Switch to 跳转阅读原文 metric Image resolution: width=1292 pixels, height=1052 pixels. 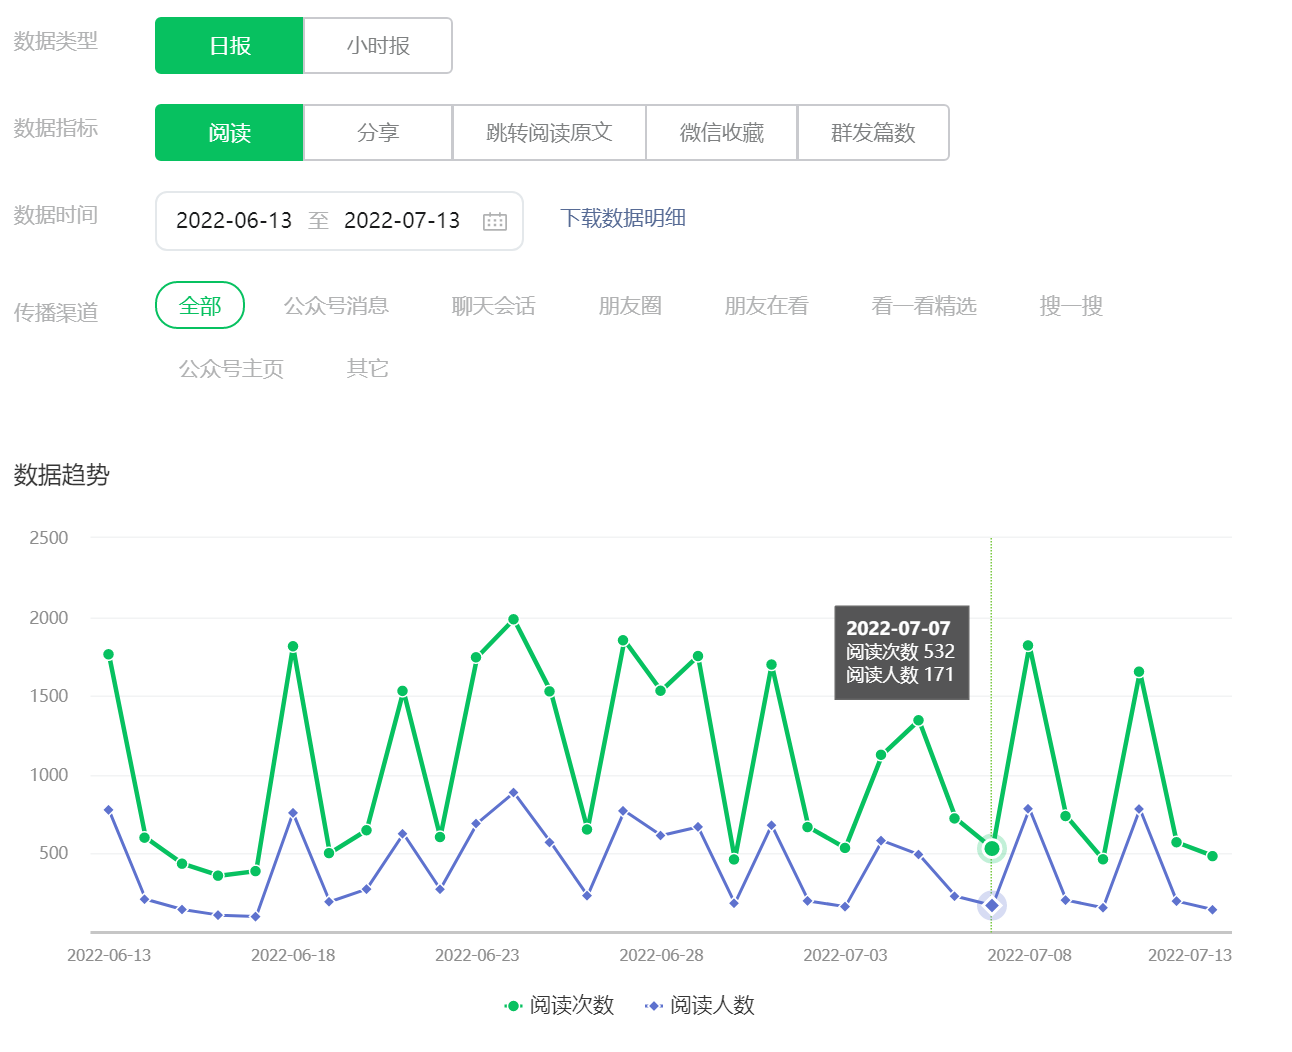549,133
